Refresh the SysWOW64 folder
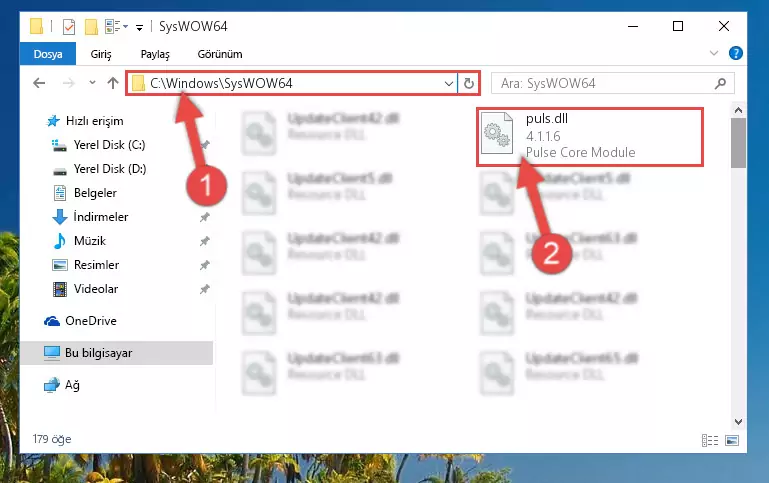The width and height of the screenshot is (769, 483). (x=469, y=83)
